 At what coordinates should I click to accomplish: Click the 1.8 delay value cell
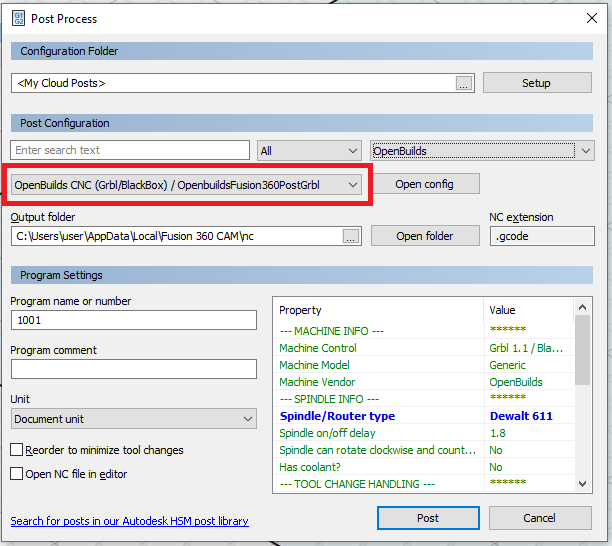(529, 433)
